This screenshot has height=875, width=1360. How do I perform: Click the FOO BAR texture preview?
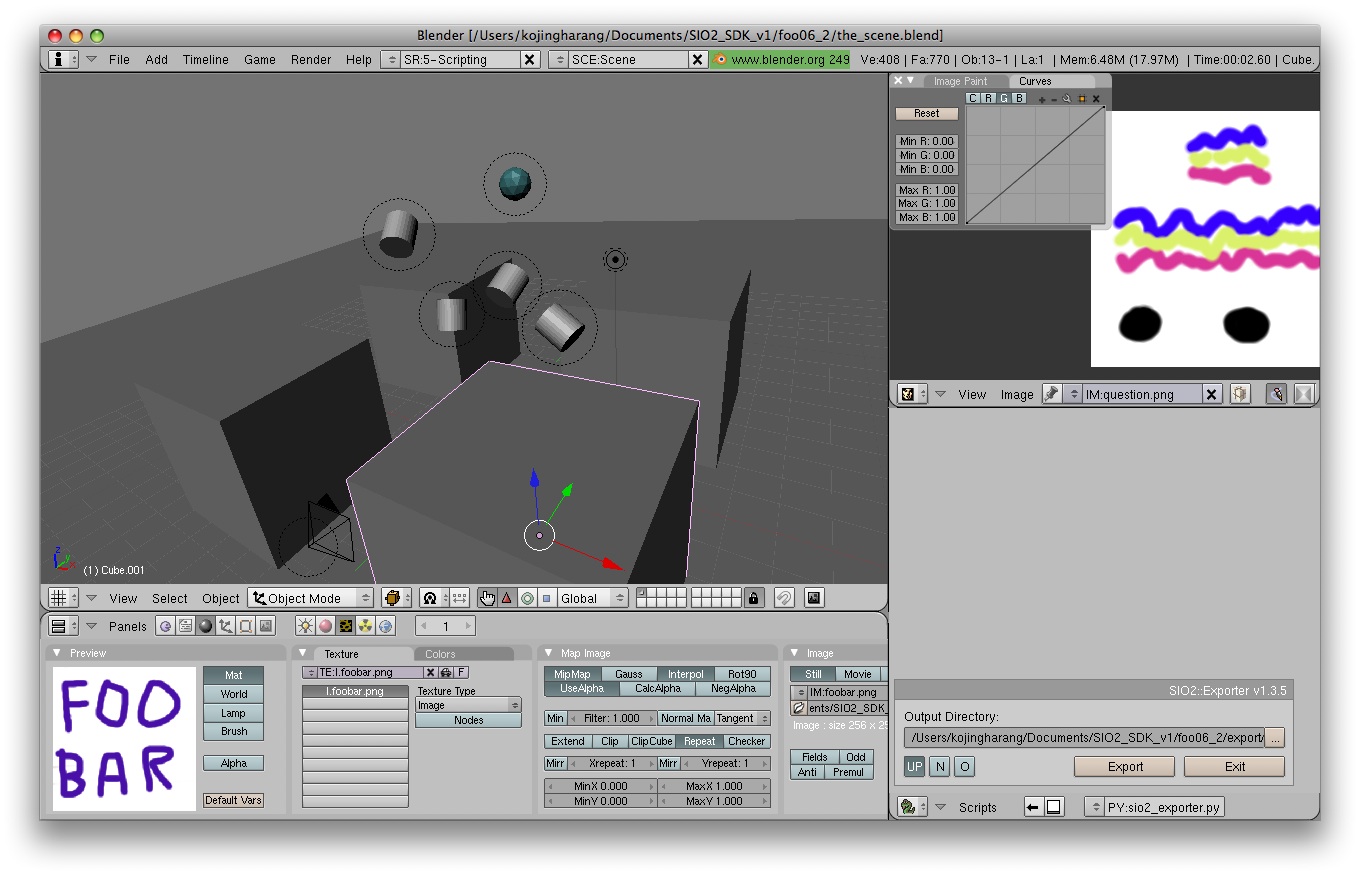[124, 738]
